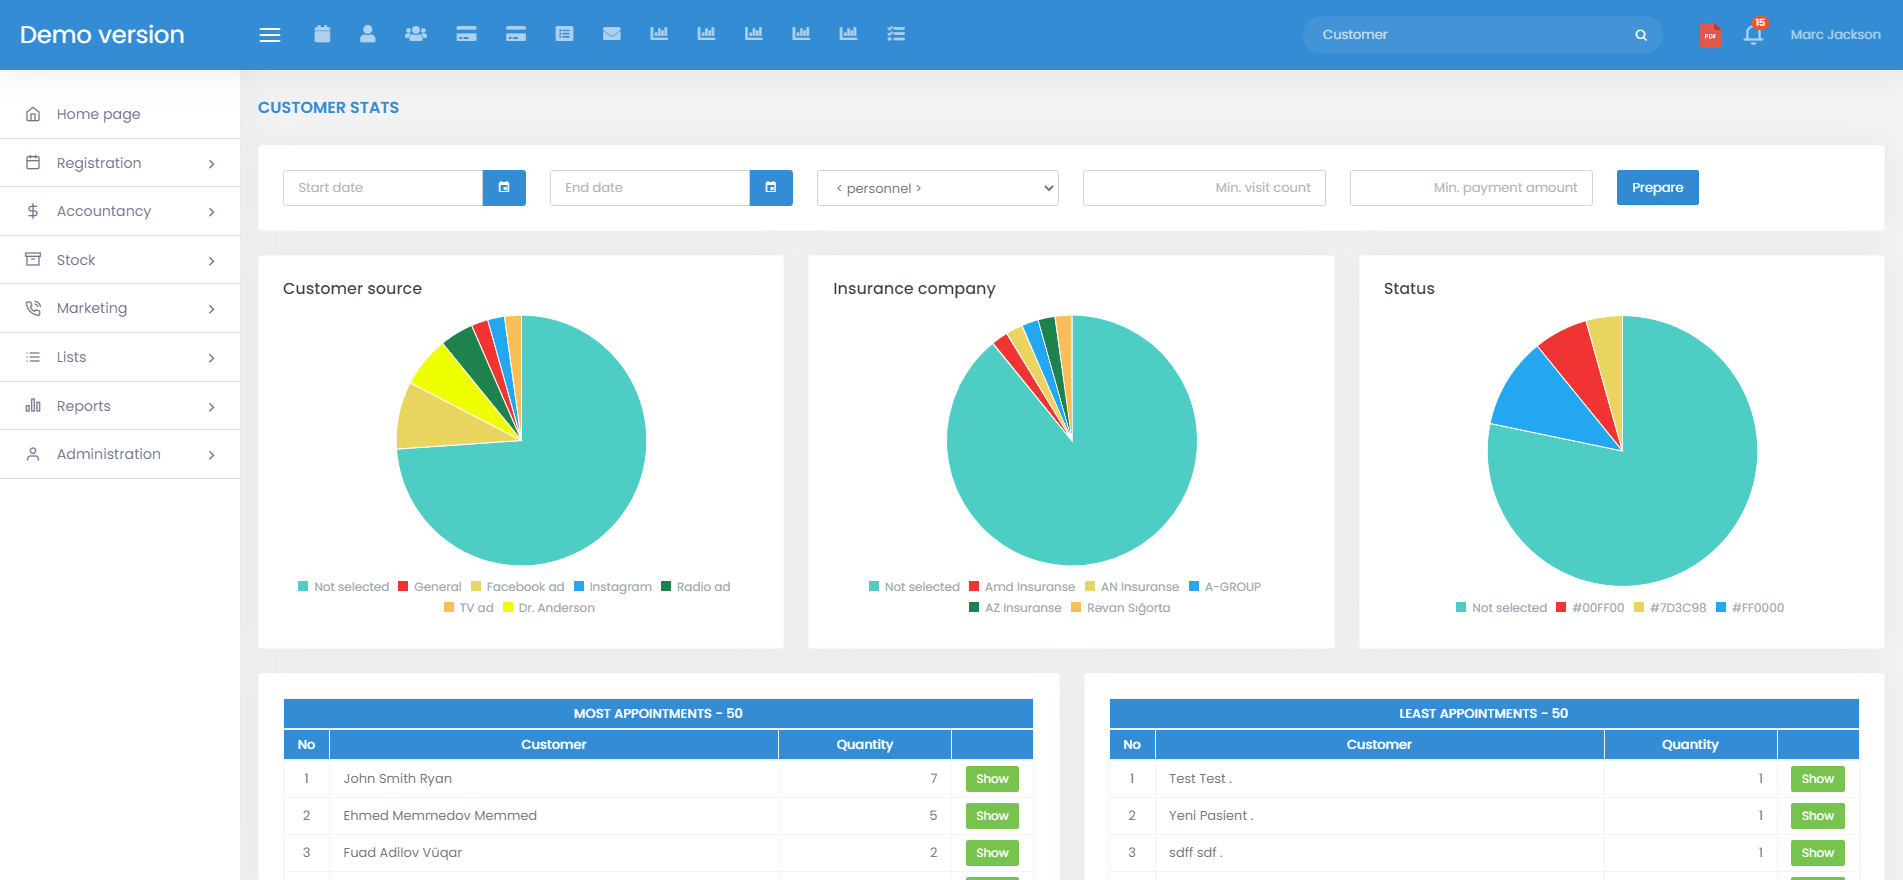Click the #7D3C98 legend color swatch
Screen dimensions: 1903x880
pyautogui.click(x=1639, y=608)
